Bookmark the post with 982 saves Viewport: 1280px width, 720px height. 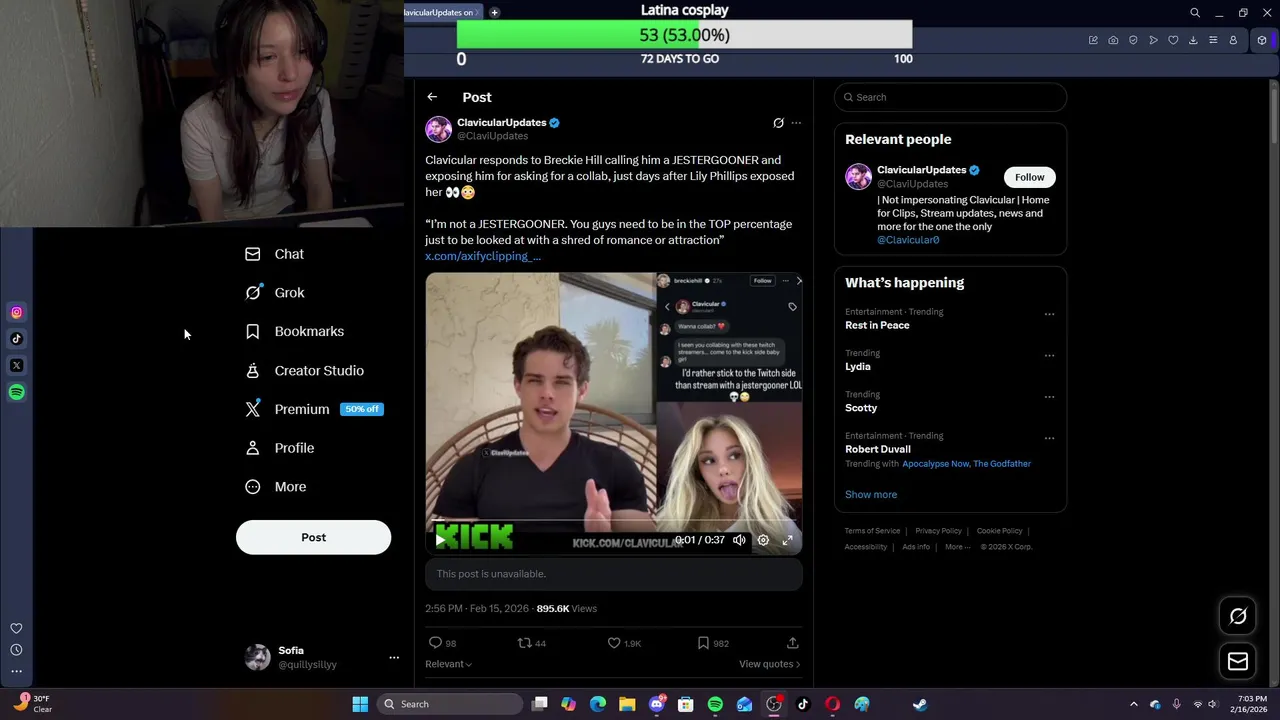click(703, 643)
